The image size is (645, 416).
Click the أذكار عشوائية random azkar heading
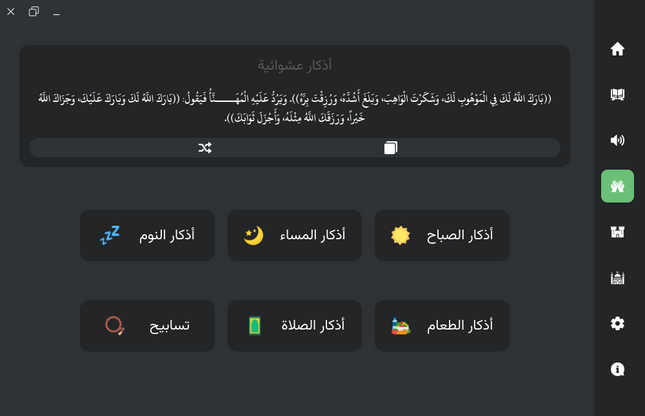coord(295,65)
